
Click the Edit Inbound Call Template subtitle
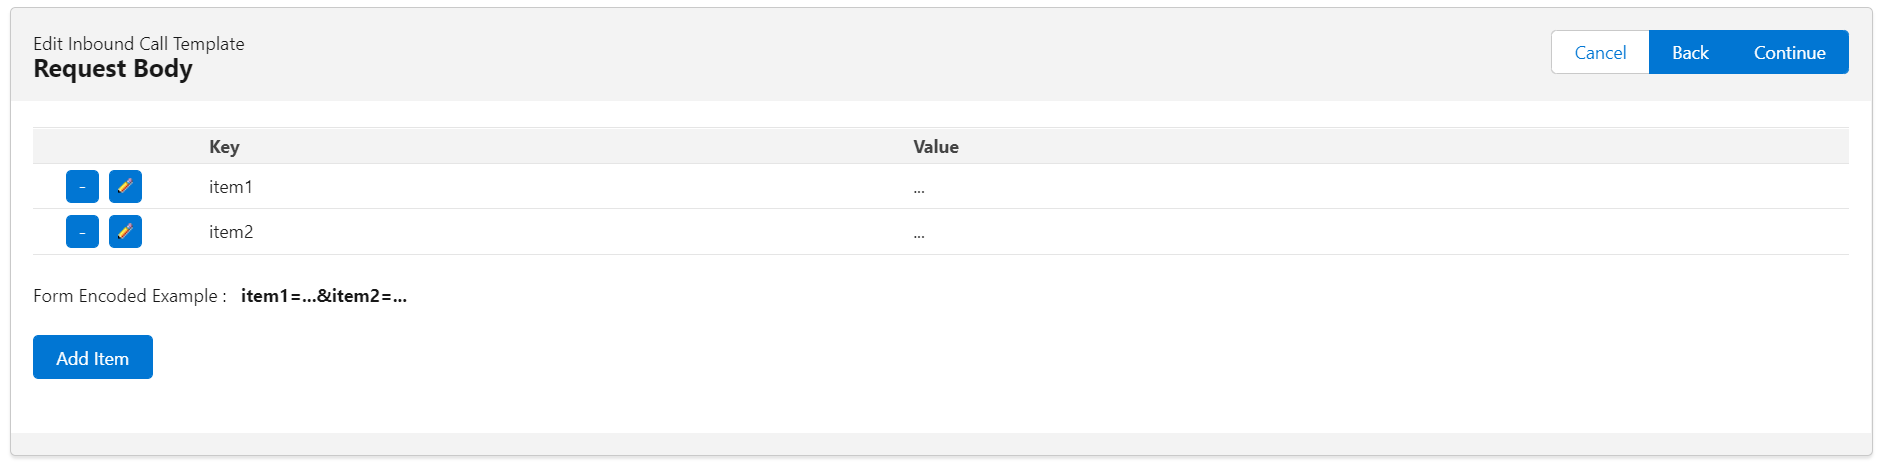coord(139,44)
